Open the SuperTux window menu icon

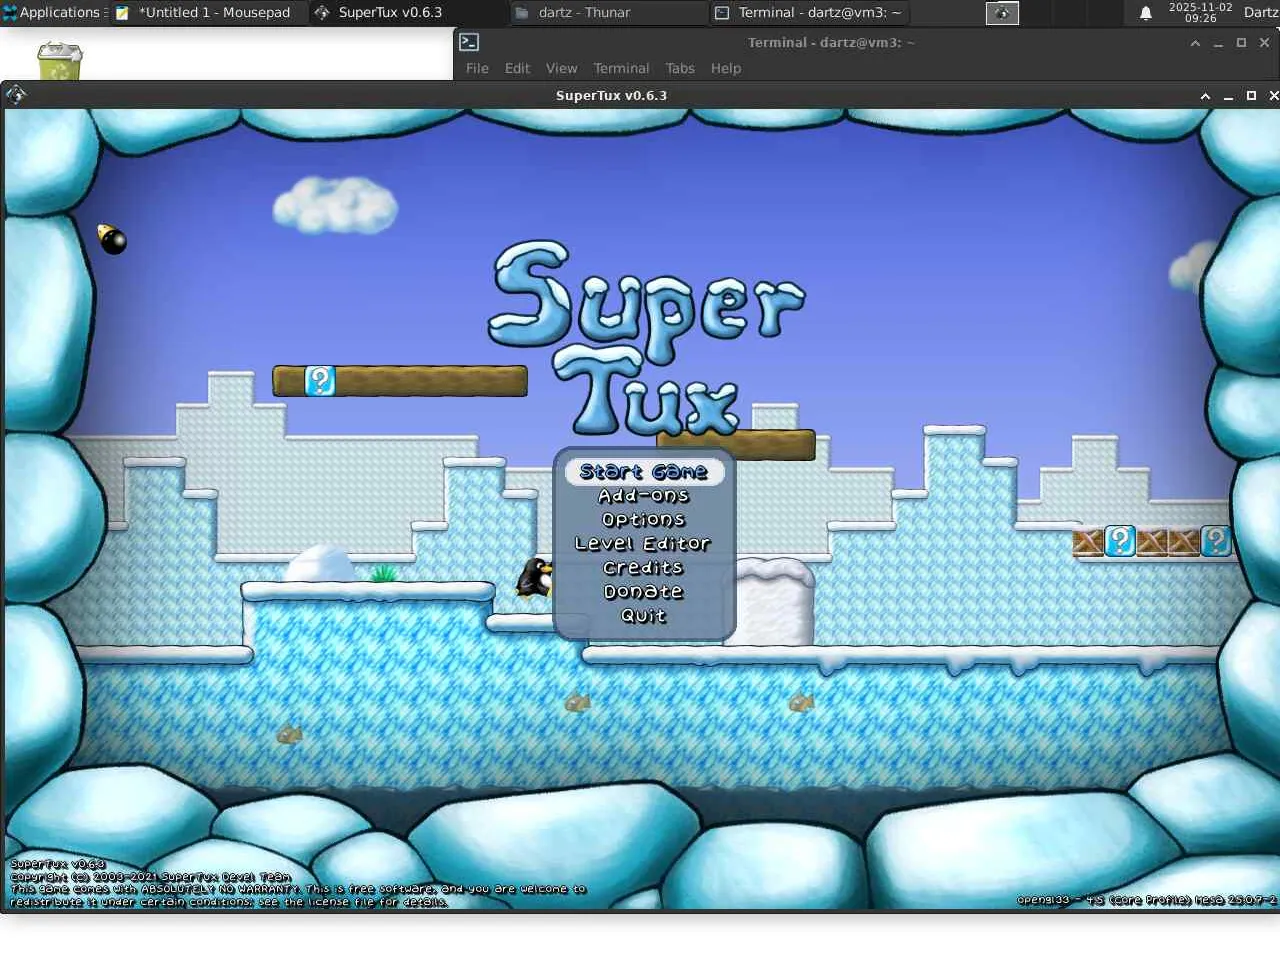(16, 95)
